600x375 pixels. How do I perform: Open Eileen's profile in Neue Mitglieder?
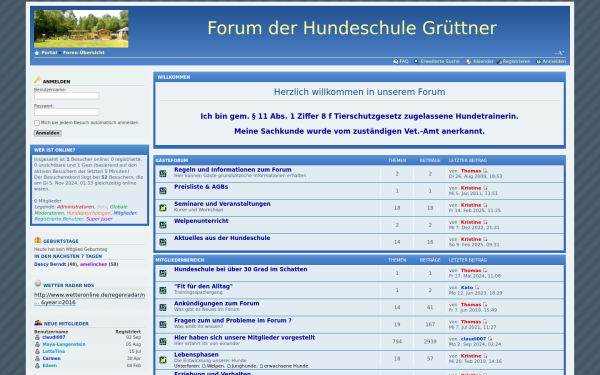[50, 366]
